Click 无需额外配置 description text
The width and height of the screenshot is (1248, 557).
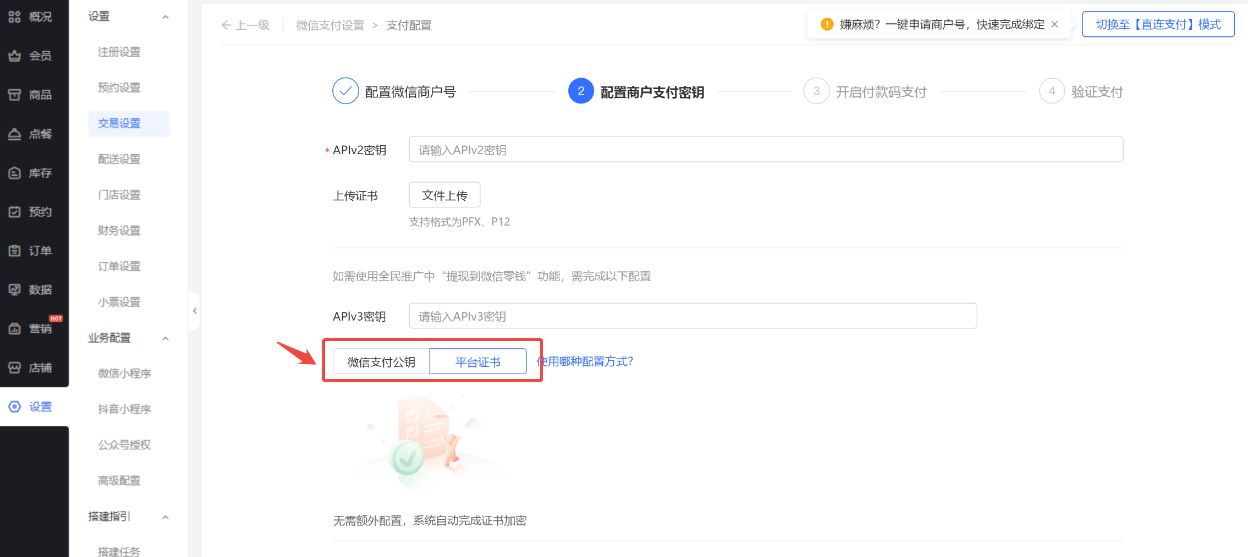pos(430,521)
